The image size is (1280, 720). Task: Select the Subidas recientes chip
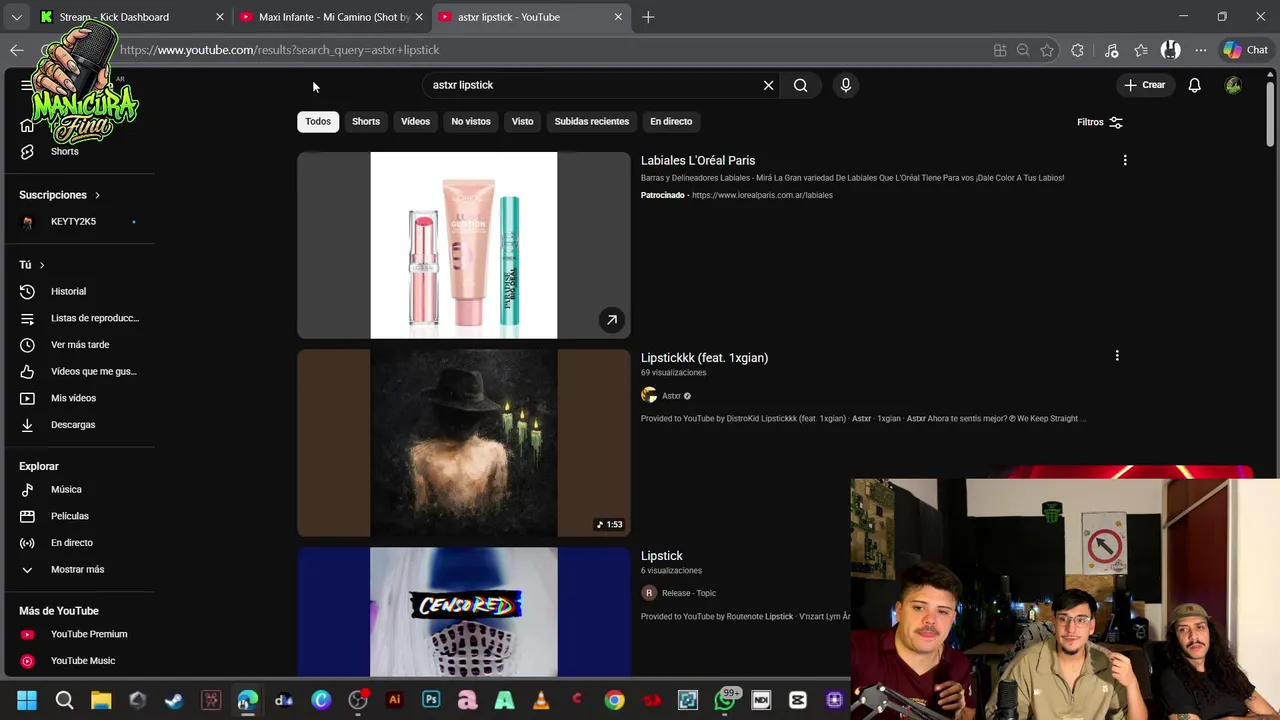point(592,121)
